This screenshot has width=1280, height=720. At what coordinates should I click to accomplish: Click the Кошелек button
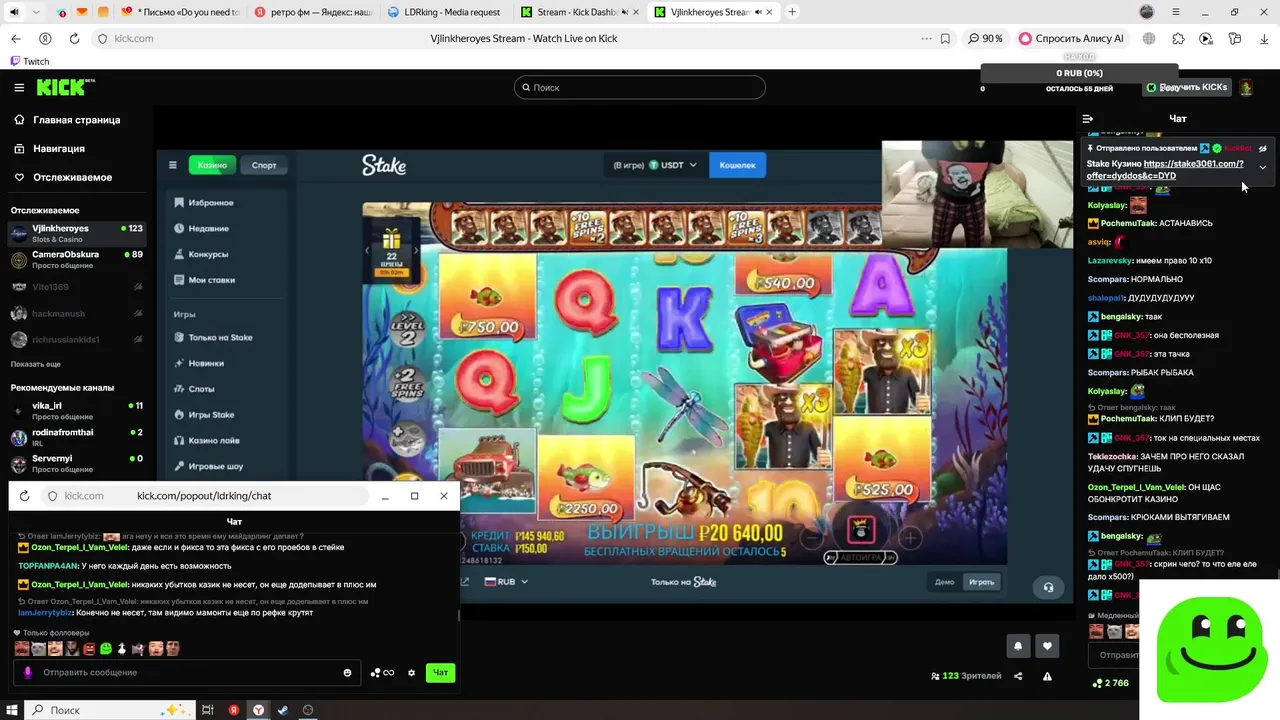738,165
